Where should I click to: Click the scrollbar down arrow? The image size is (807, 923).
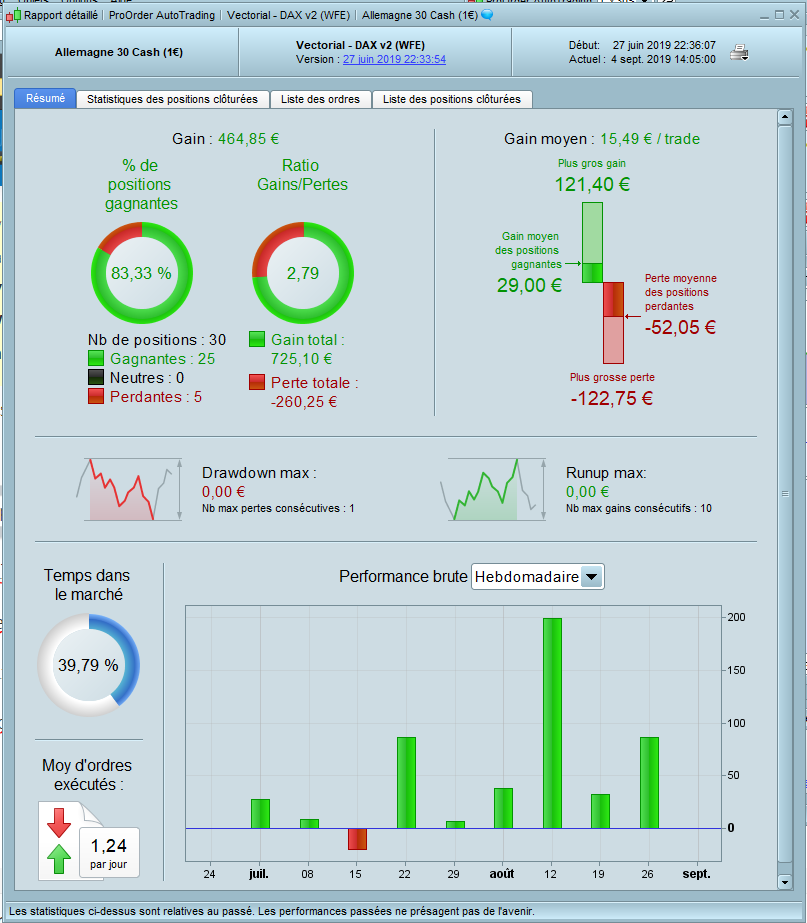click(x=785, y=882)
